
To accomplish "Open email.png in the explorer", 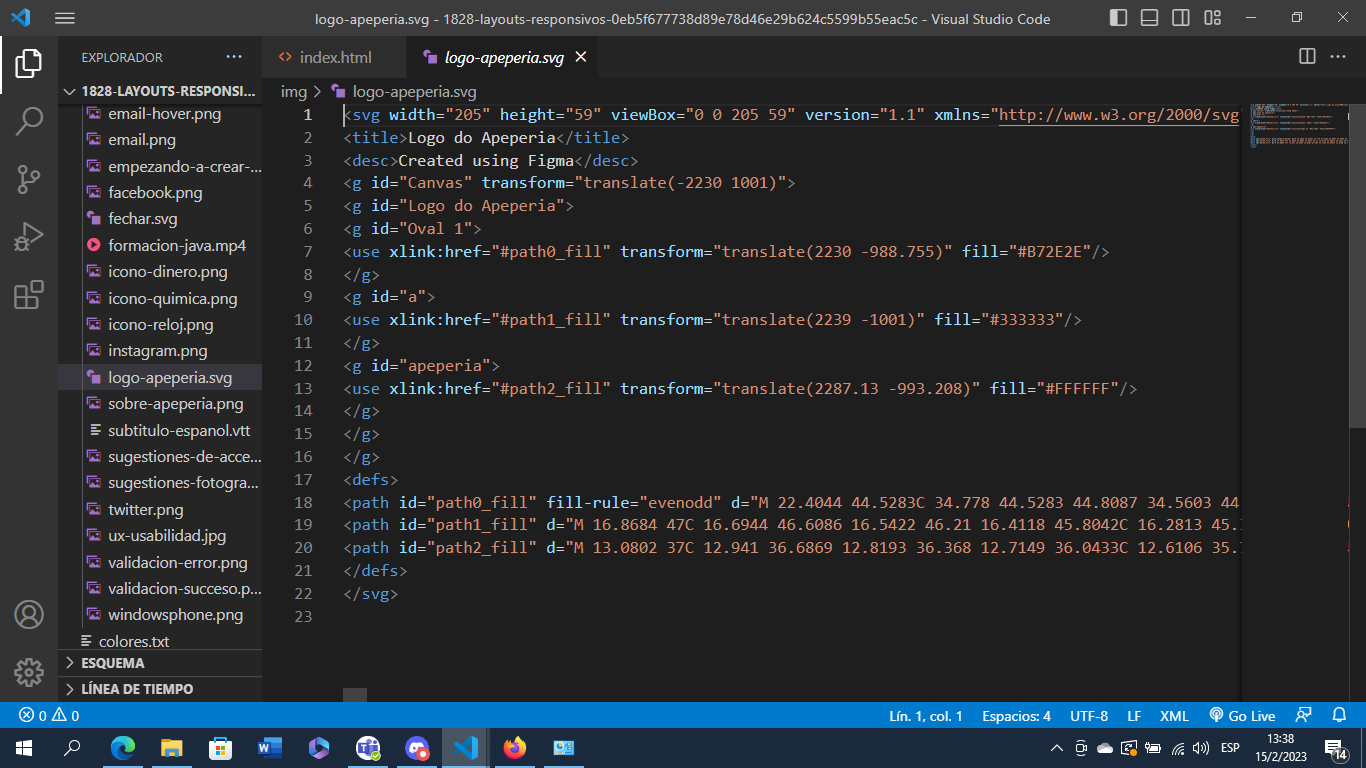I will (x=141, y=140).
